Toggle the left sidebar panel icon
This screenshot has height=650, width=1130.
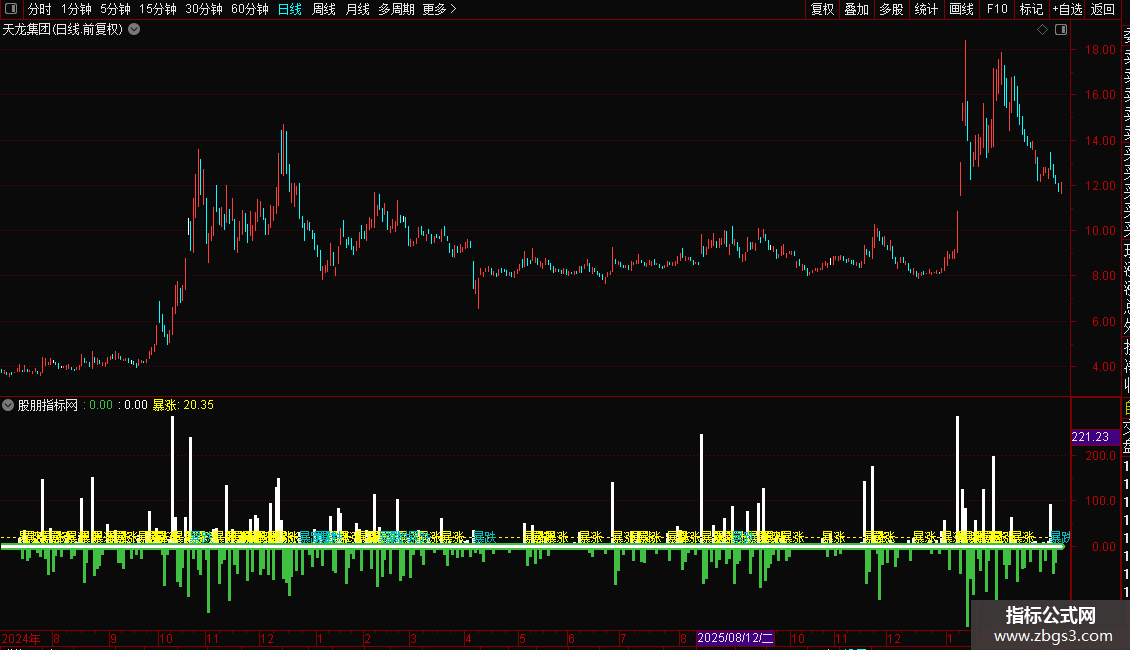[x=11, y=9]
